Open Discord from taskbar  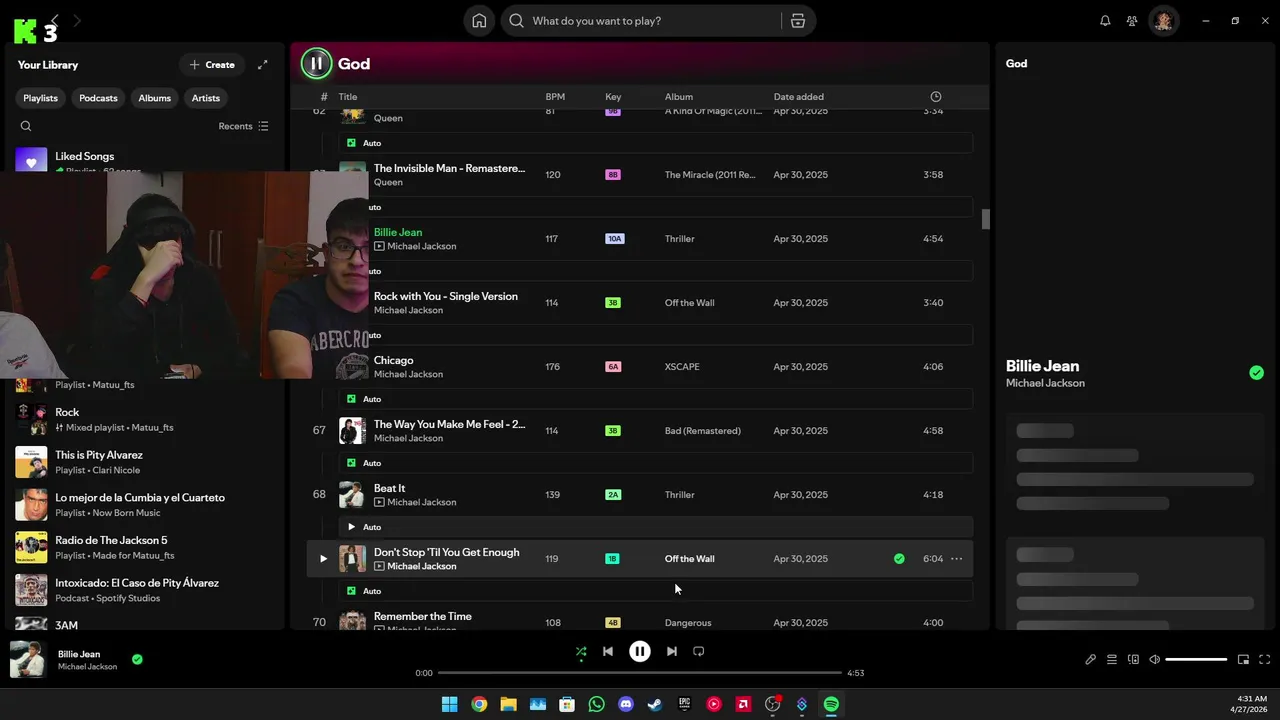626,704
